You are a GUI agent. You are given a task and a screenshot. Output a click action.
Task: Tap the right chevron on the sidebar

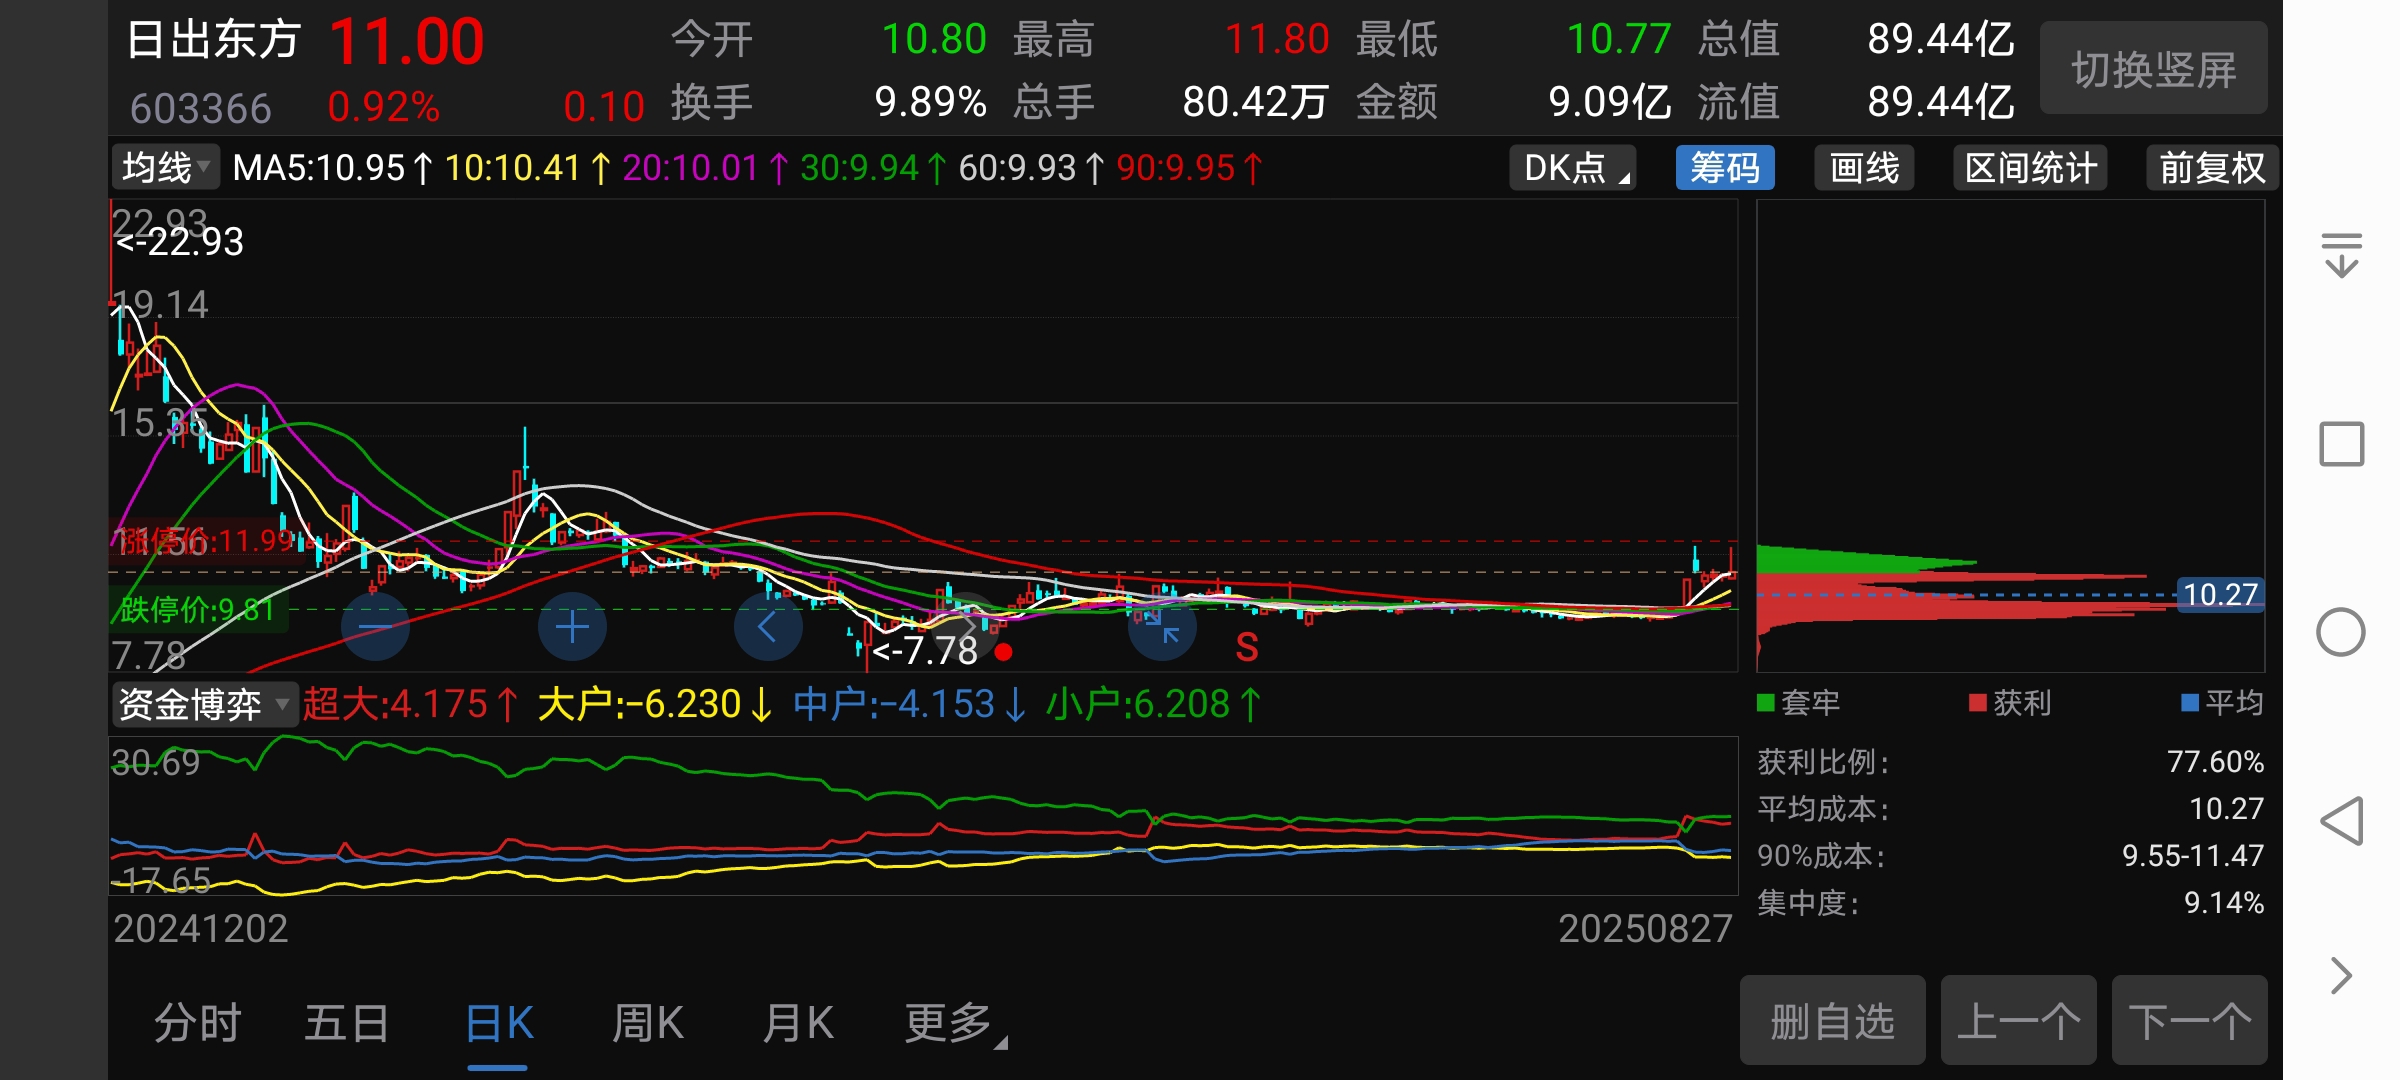coord(2341,975)
